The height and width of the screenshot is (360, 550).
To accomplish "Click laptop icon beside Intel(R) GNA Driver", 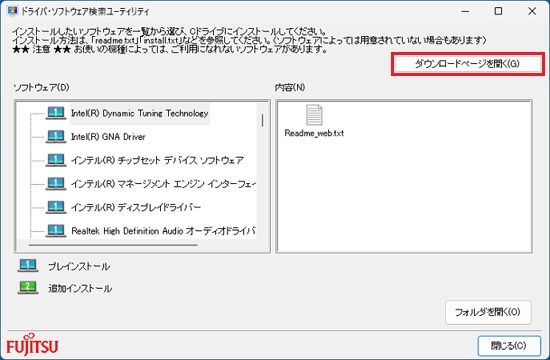I will (x=56, y=137).
